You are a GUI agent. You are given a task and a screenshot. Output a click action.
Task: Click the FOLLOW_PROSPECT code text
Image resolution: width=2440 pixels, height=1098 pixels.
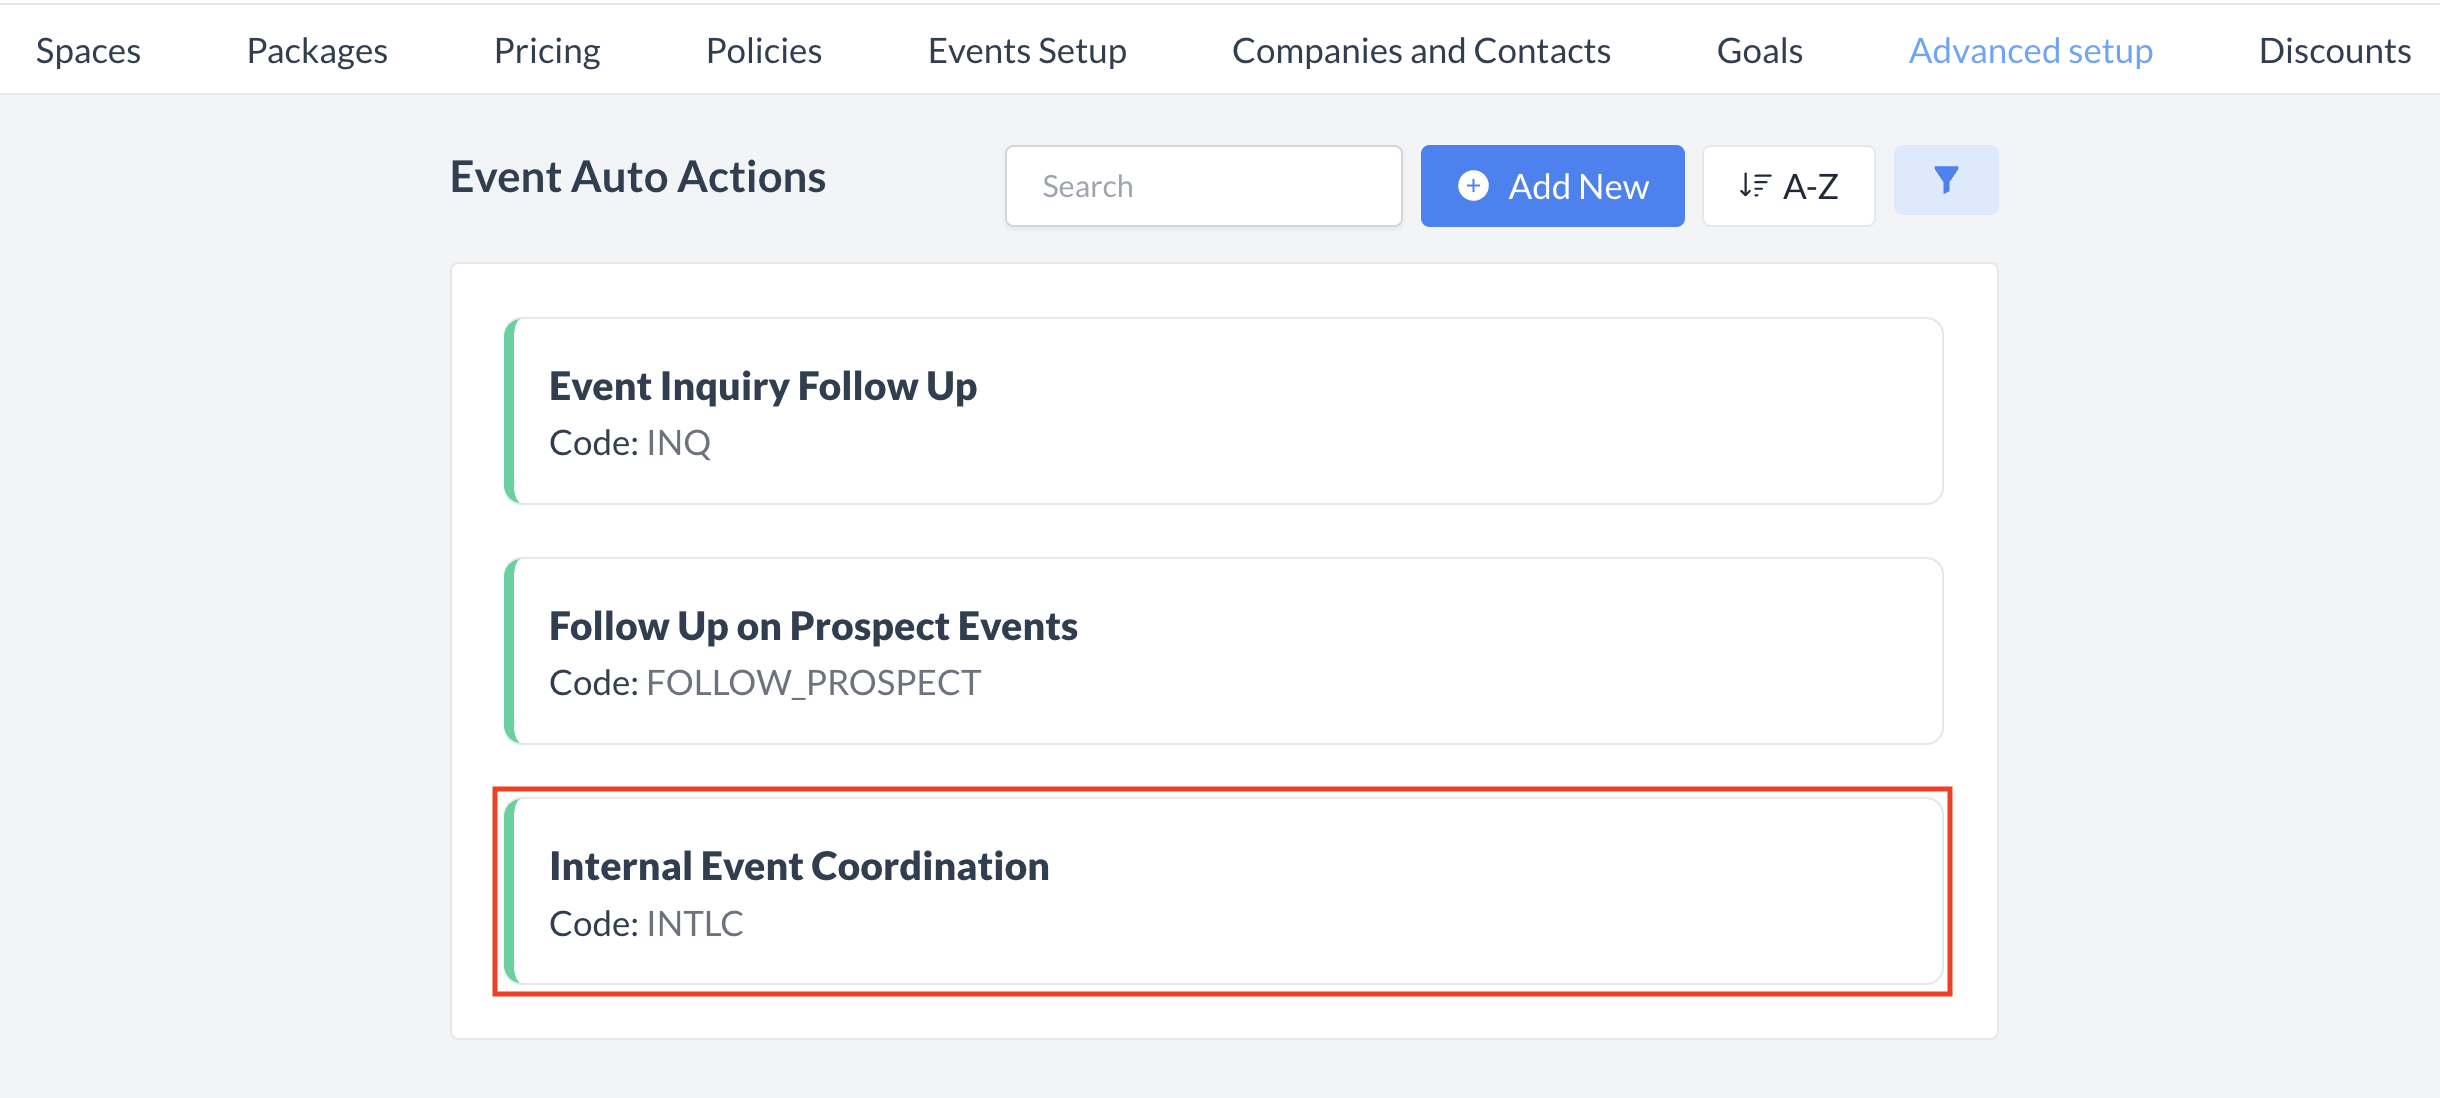click(813, 683)
